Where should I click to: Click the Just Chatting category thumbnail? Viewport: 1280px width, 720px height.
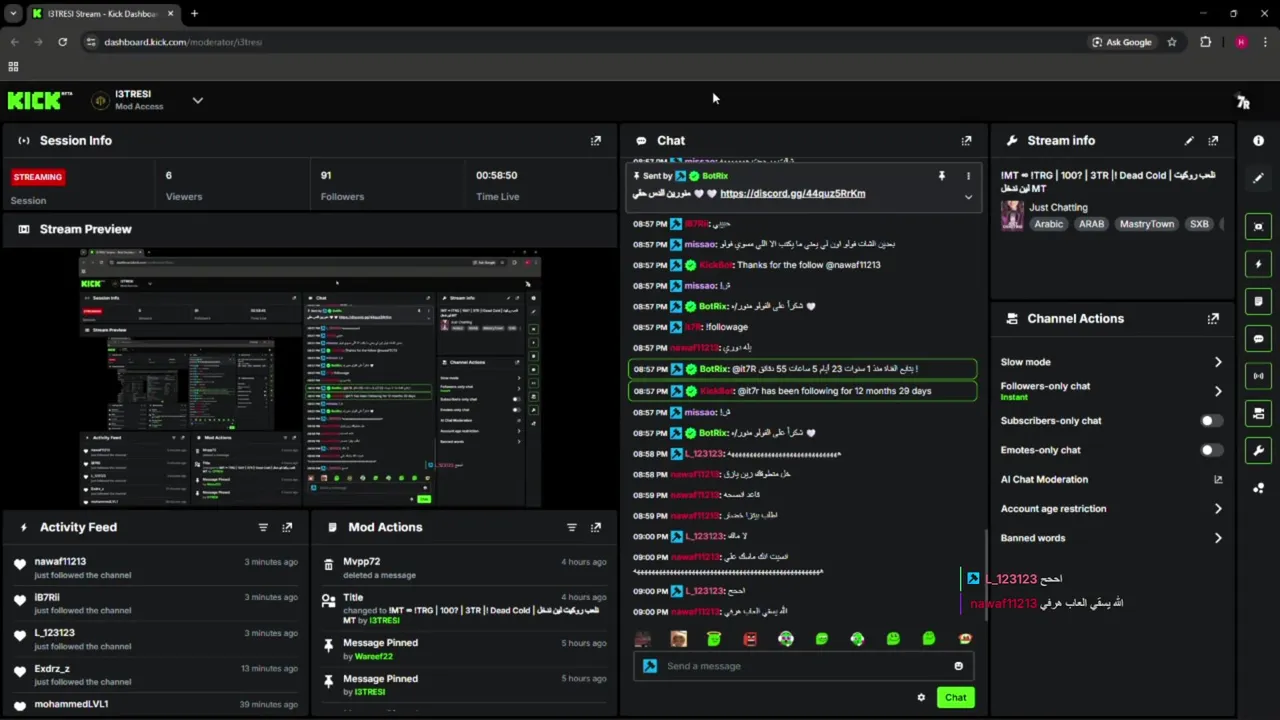coord(1012,216)
